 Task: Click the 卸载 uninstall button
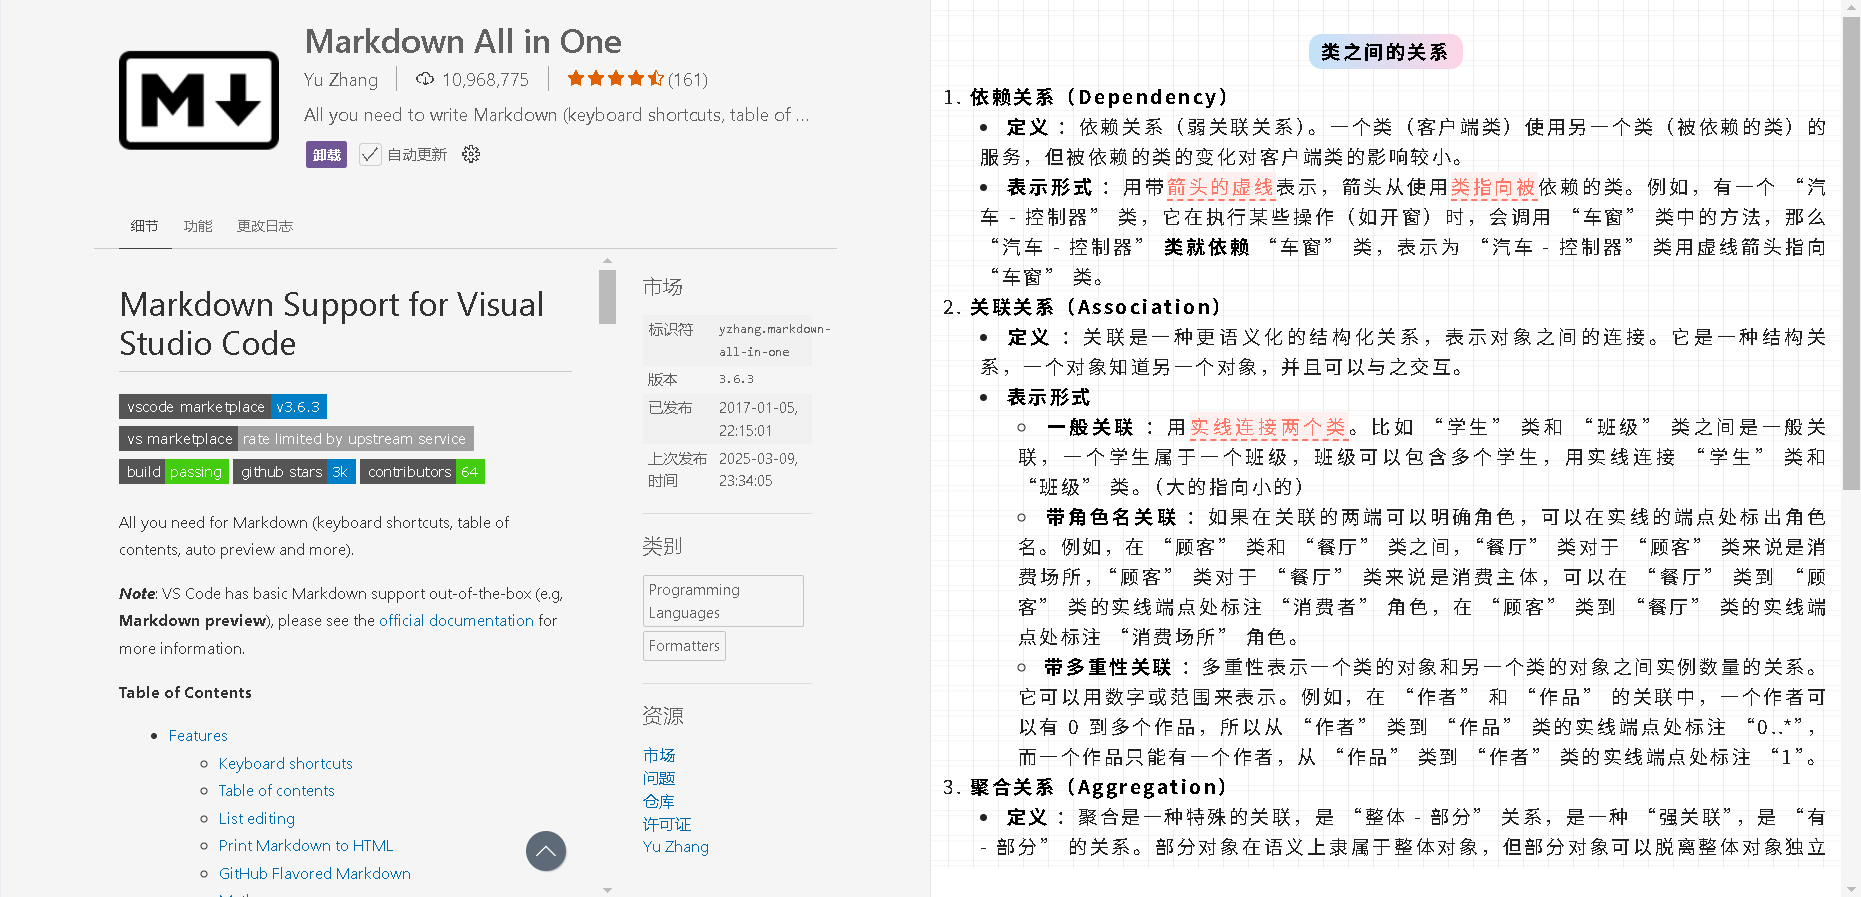(x=326, y=154)
